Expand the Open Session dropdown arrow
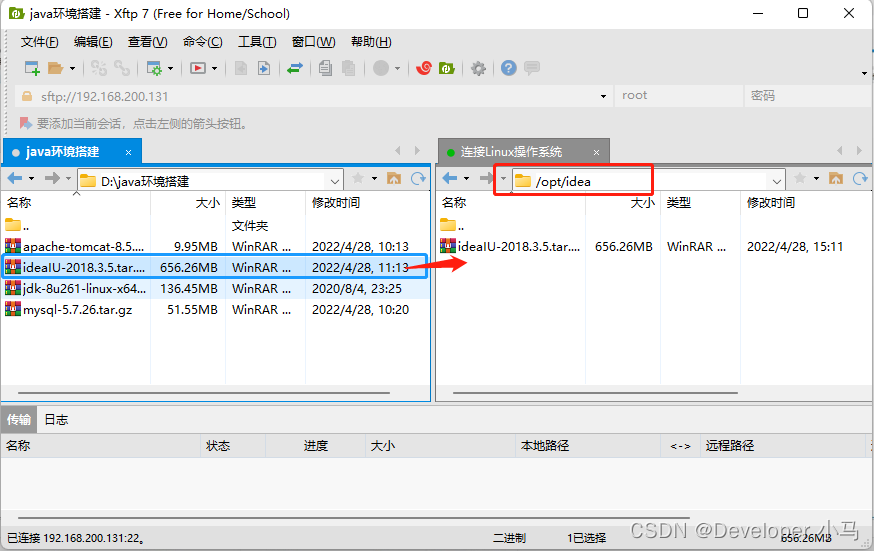 (72, 69)
